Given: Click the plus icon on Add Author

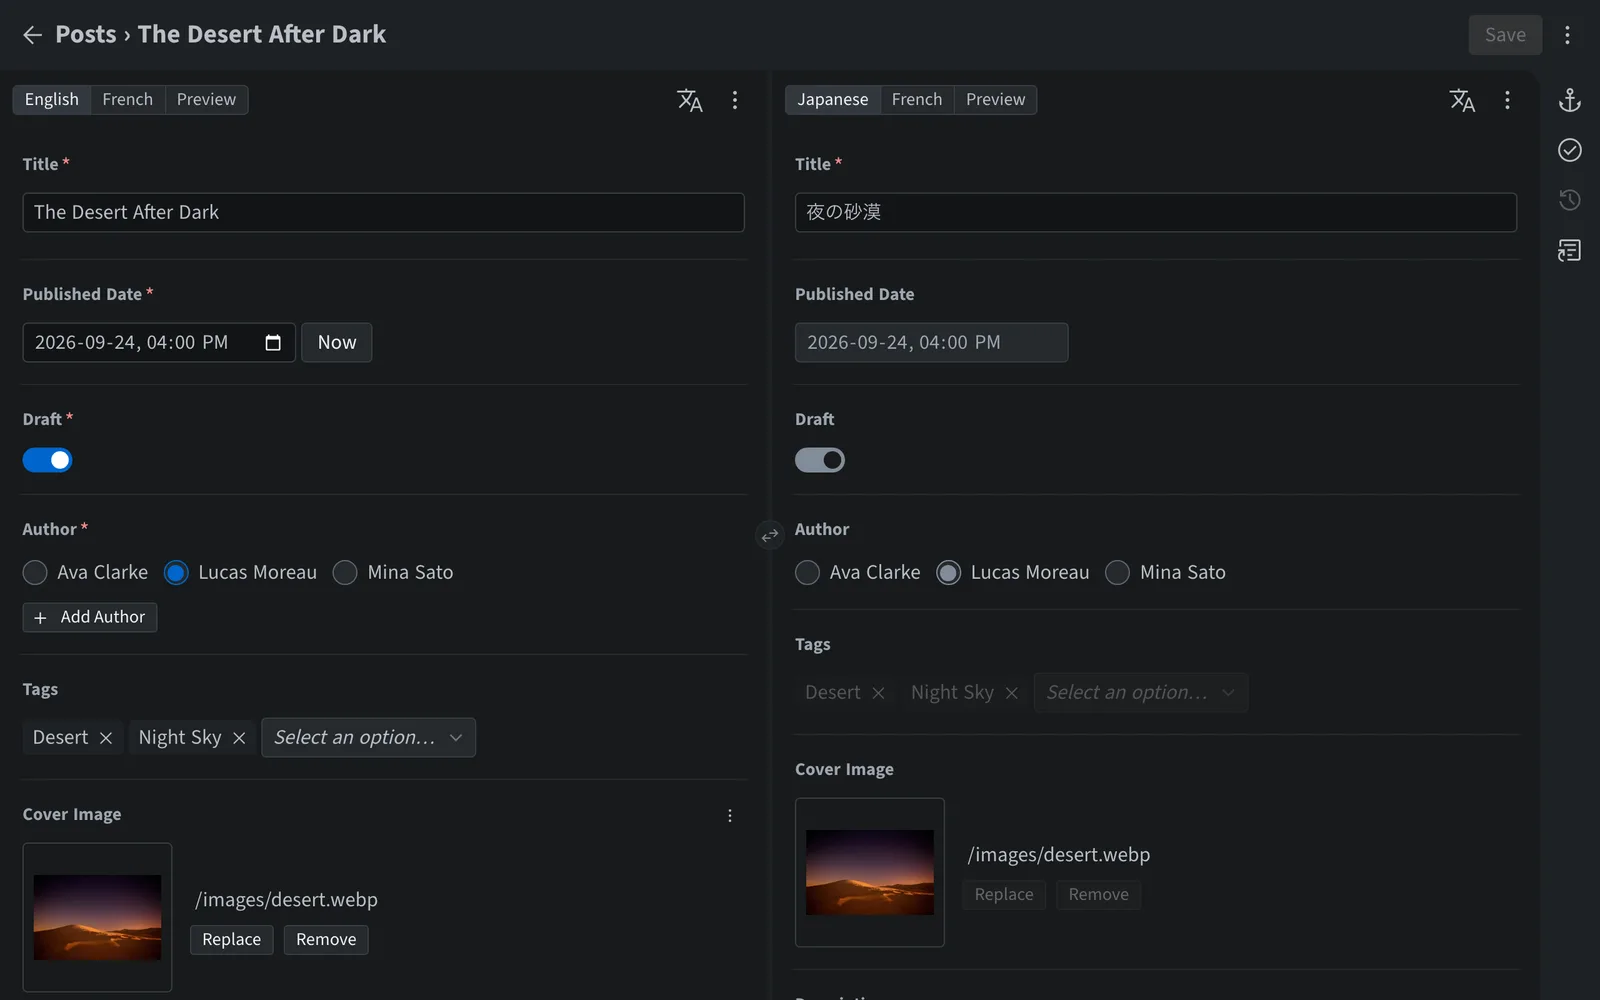Looking at the screenshot, I should tap(40, 618).
